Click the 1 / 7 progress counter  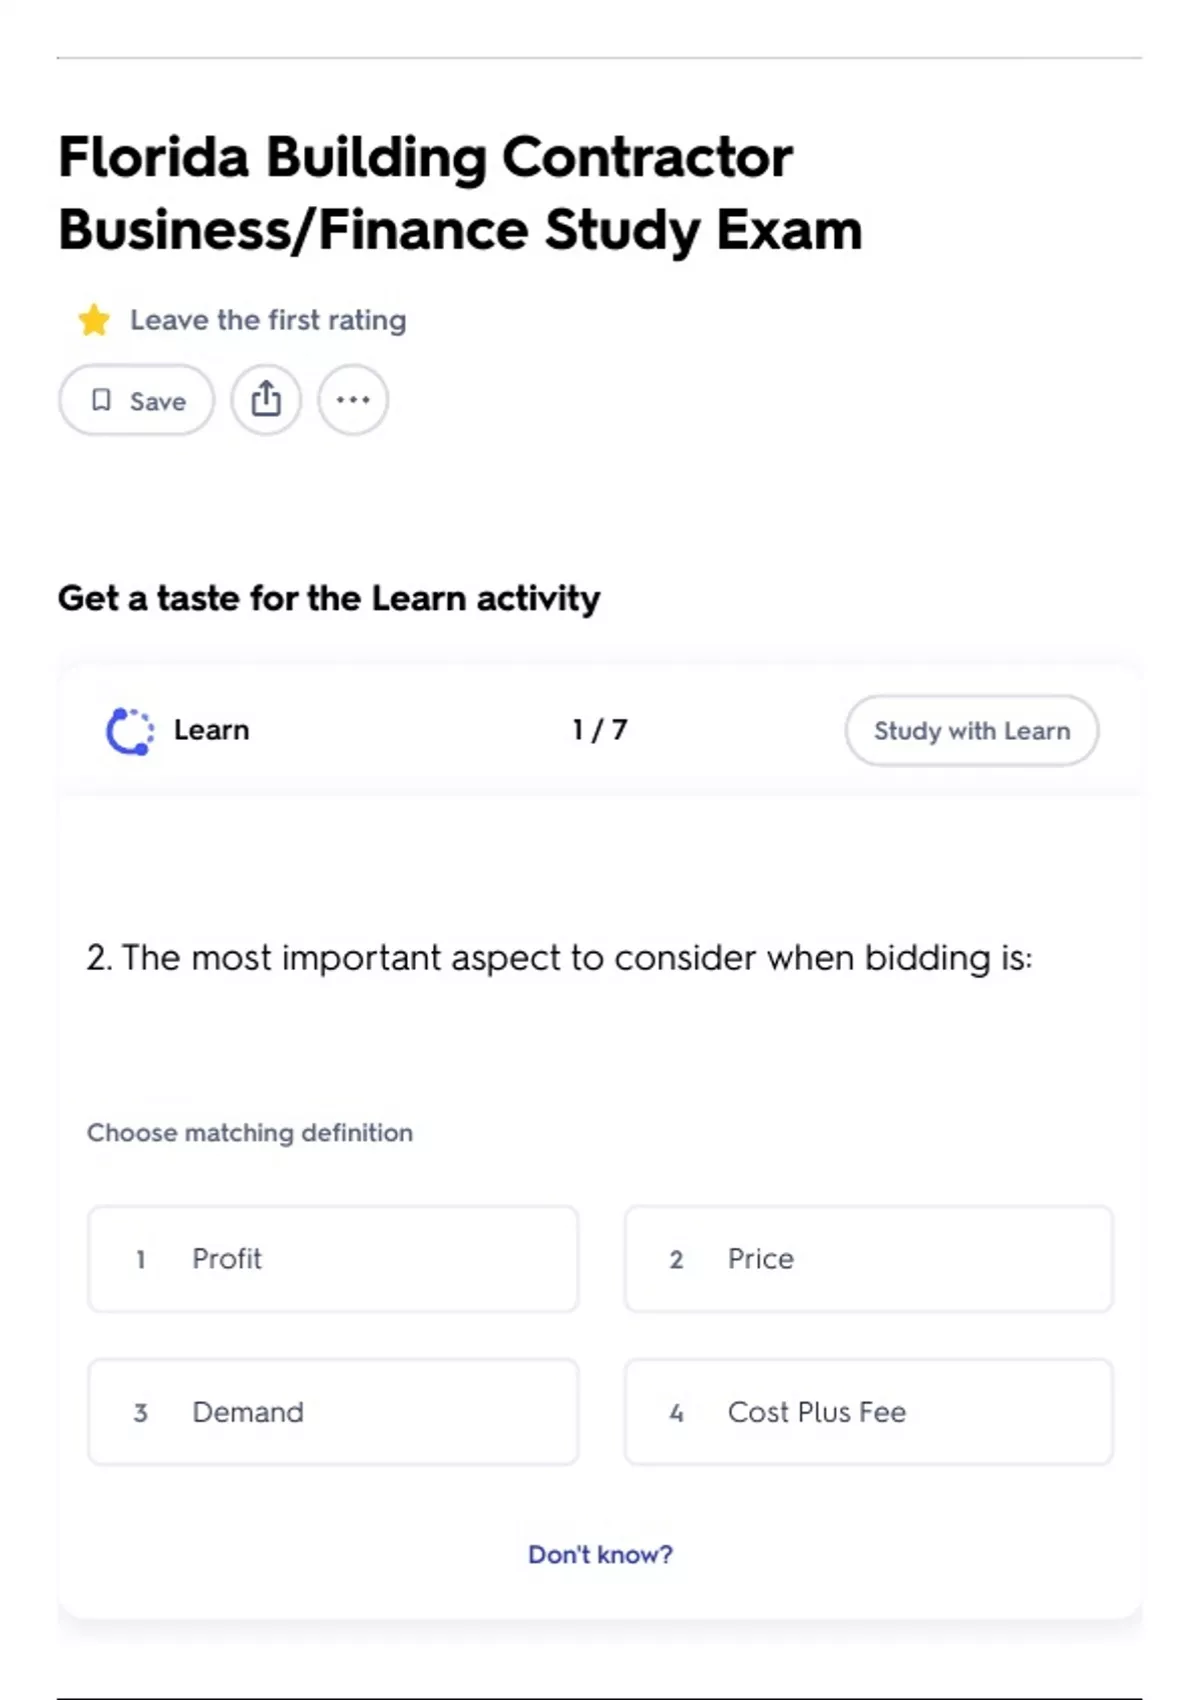point(599,730)
